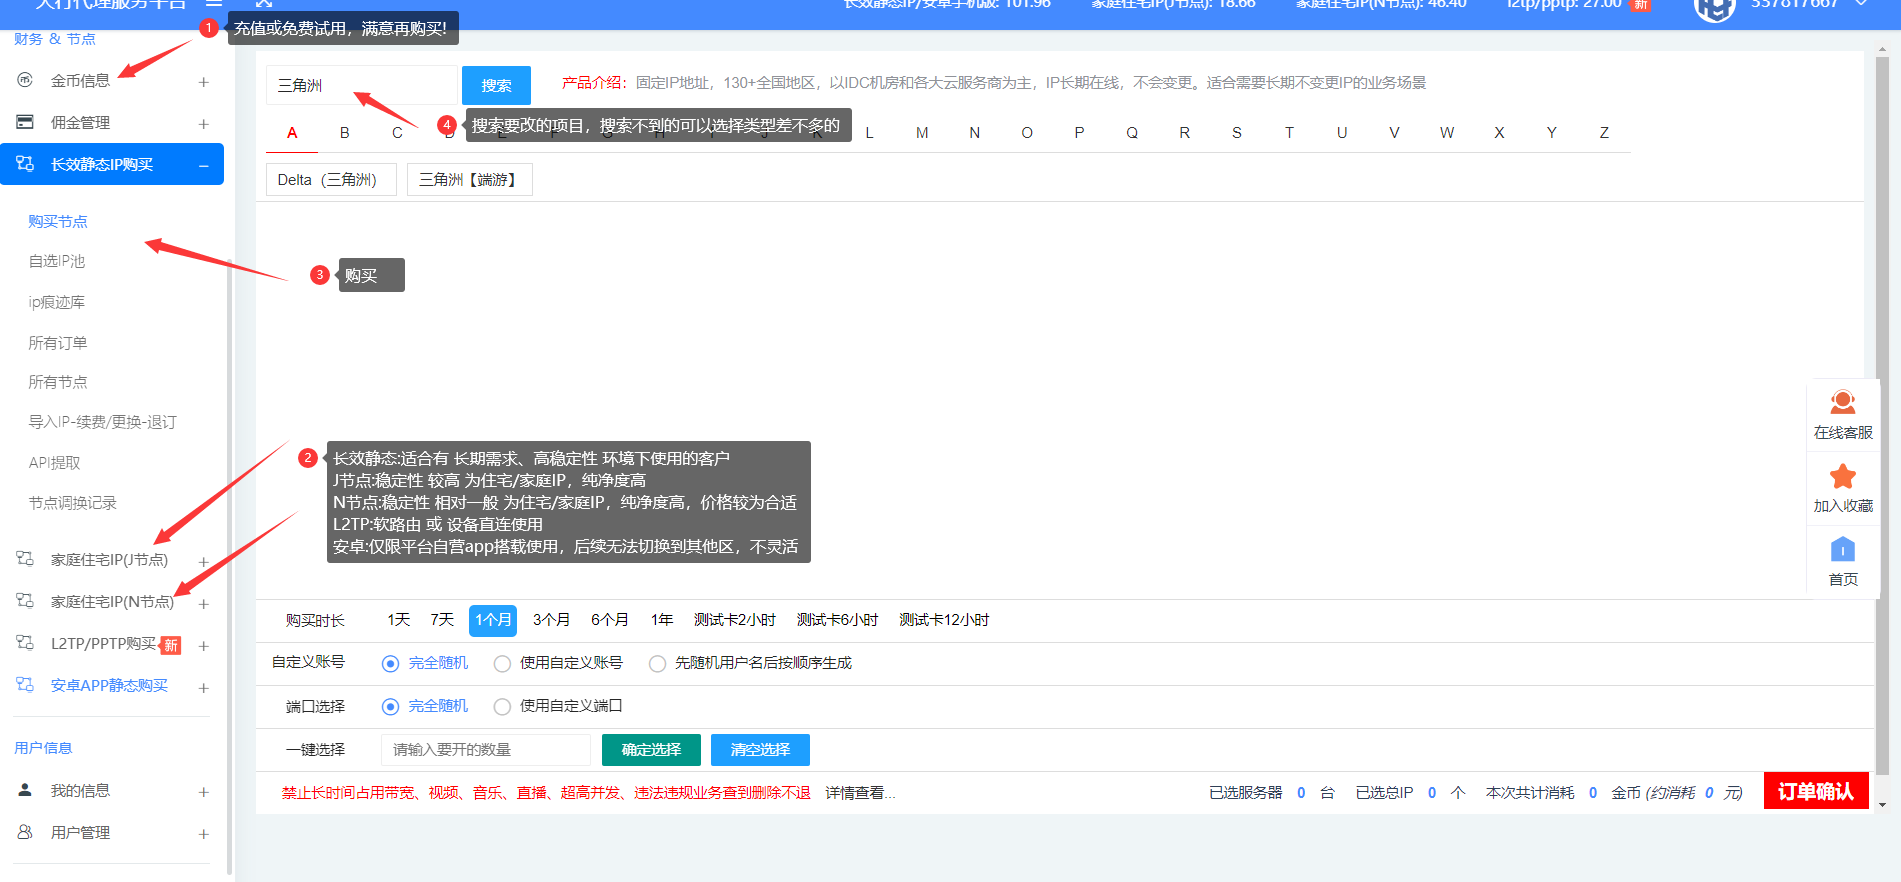Open 所有订单 in the sidebar
The width and height of the screenshot is (1901, 882).
pos(58,343)
